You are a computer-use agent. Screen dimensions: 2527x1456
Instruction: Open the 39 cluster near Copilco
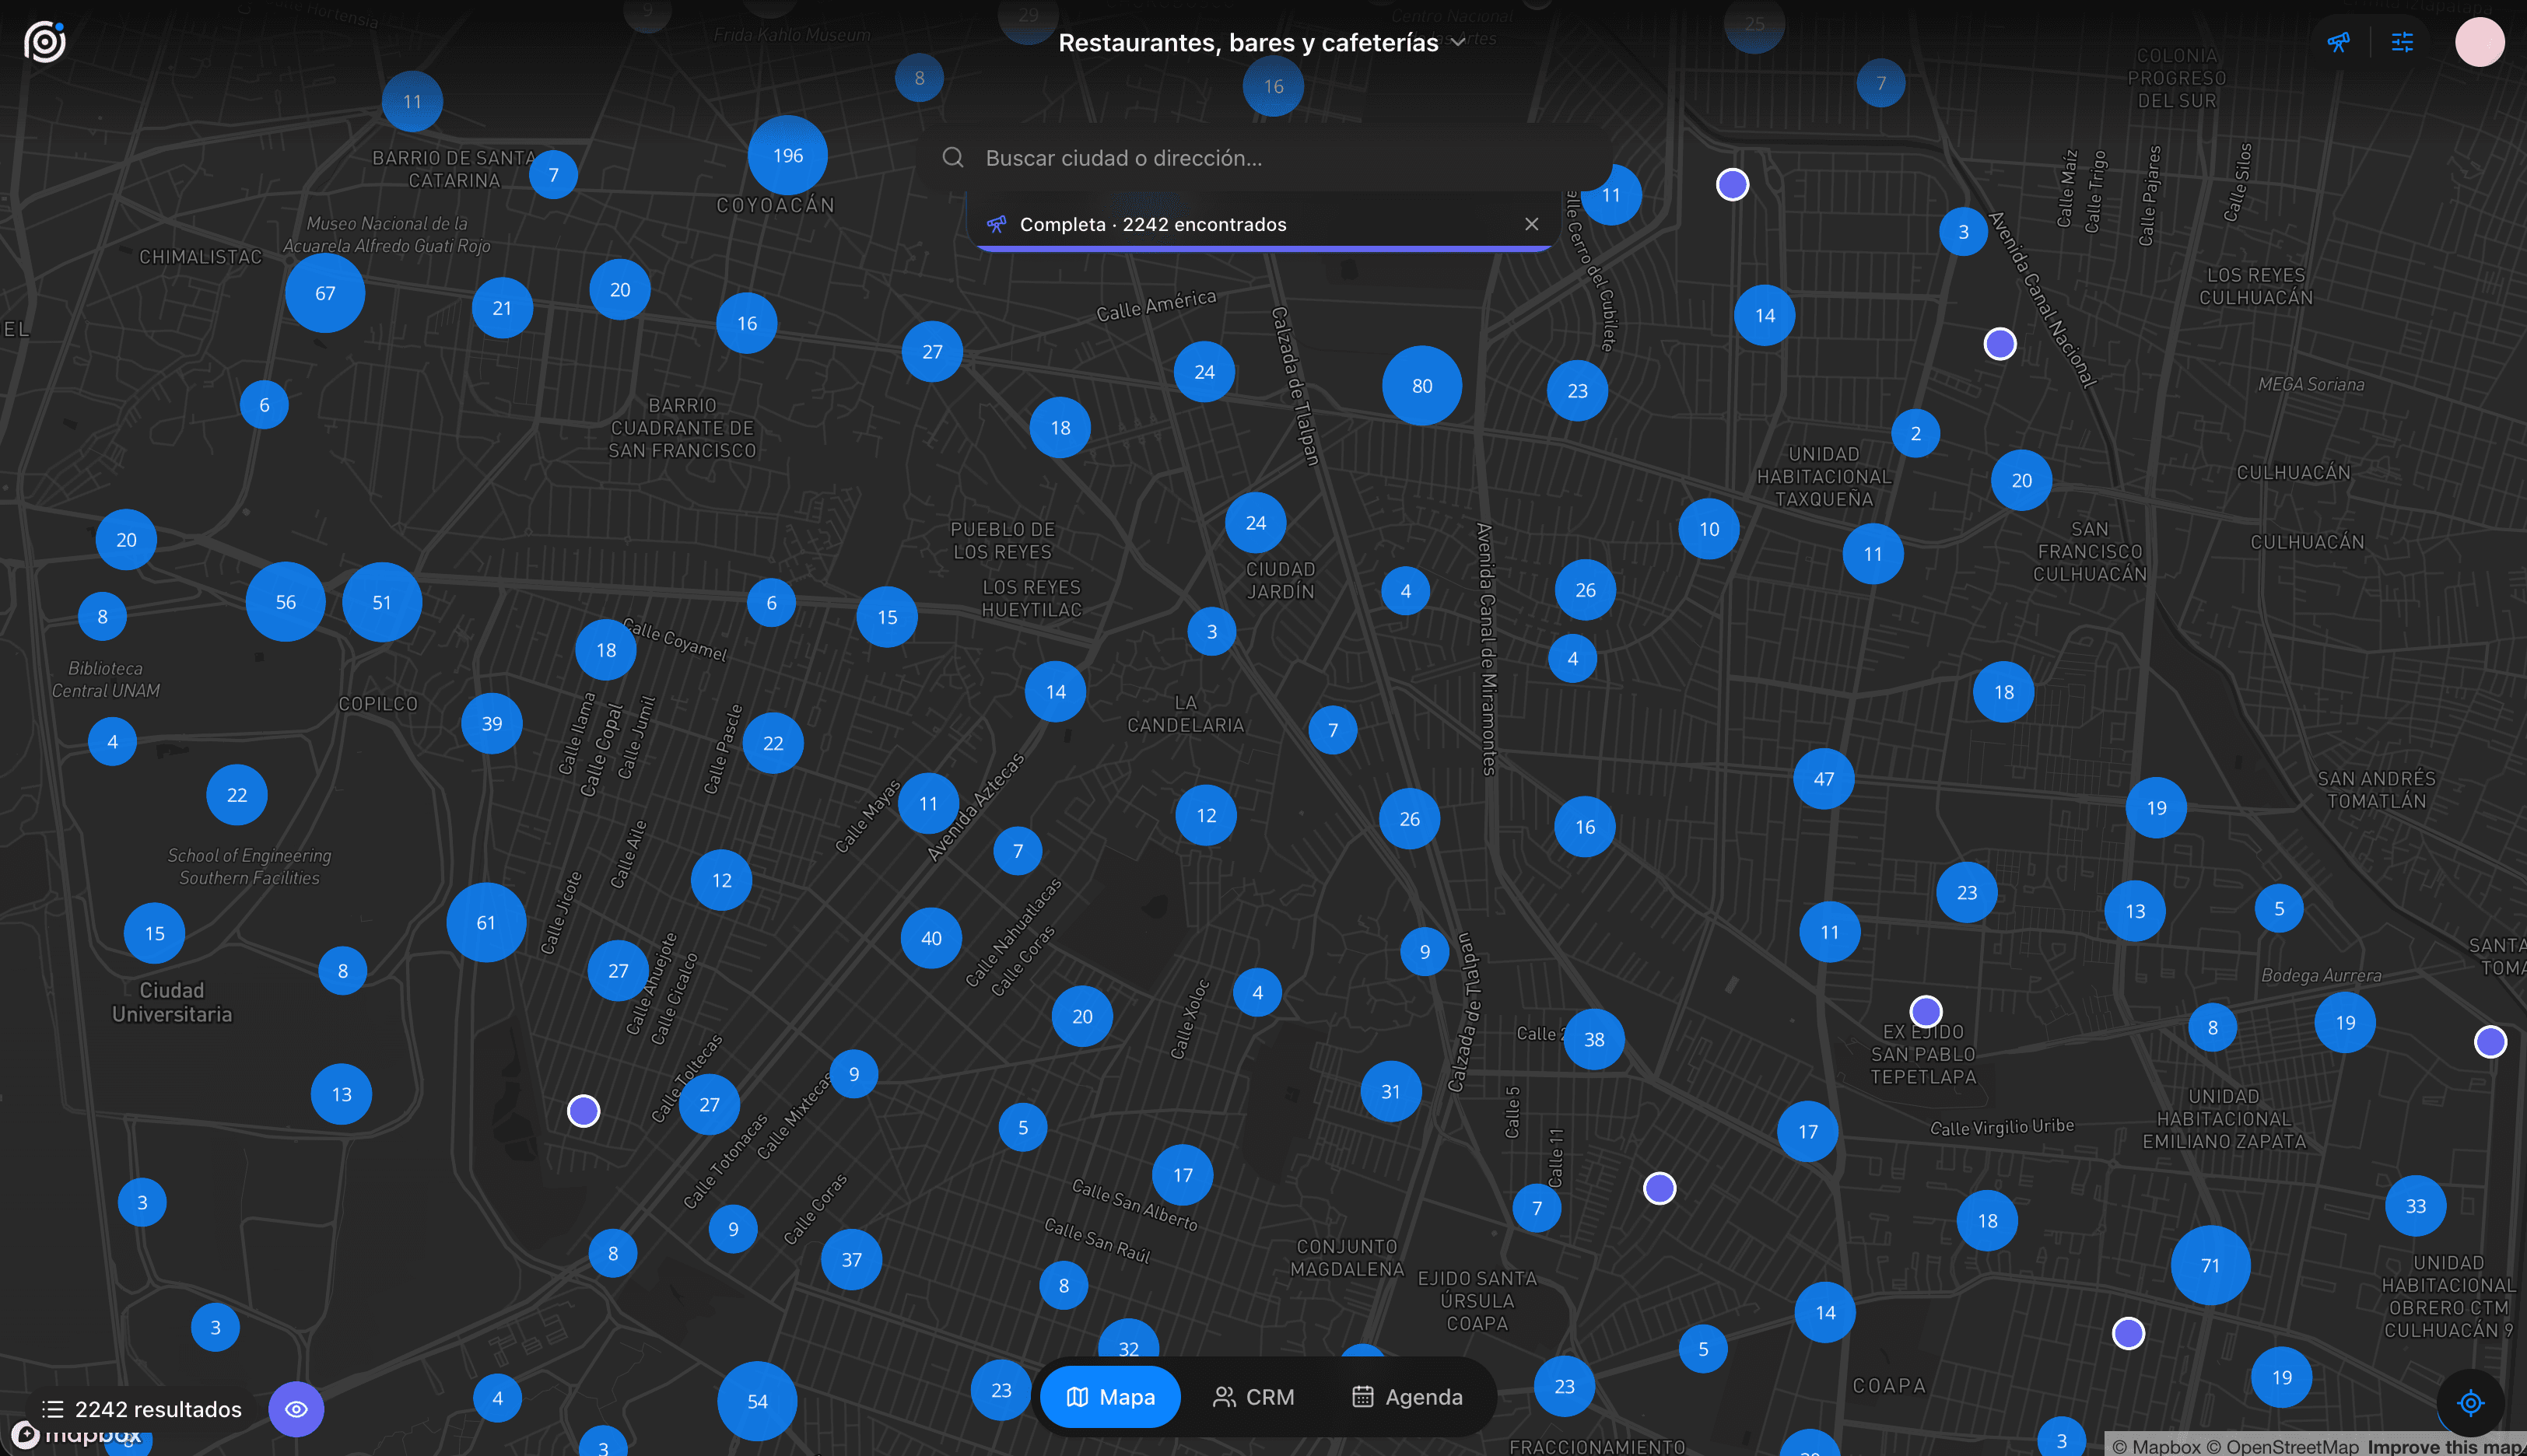pos(492,723)
